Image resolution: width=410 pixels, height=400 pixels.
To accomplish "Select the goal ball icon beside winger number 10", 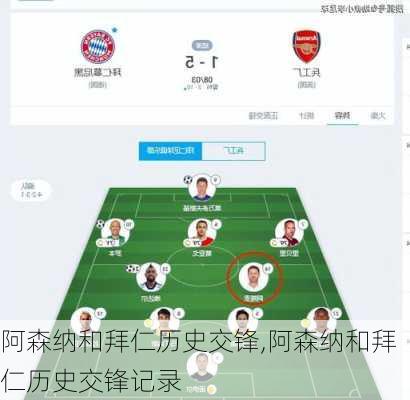I will [101, 224].
